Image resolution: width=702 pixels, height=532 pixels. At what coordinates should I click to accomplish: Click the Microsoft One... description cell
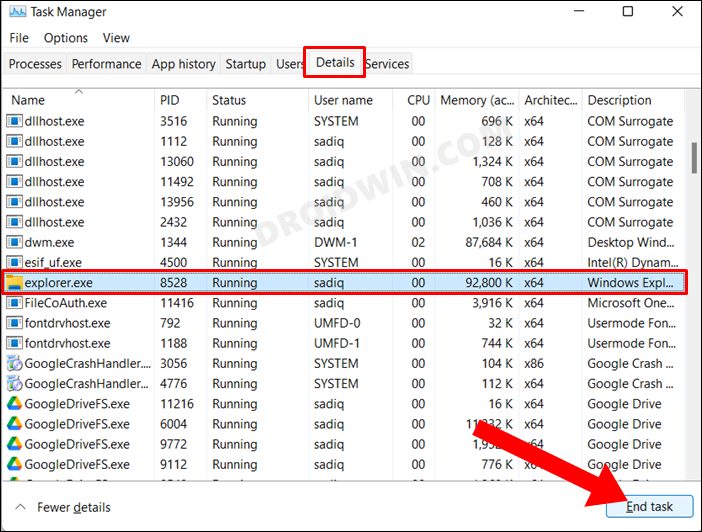pos(631,303)
